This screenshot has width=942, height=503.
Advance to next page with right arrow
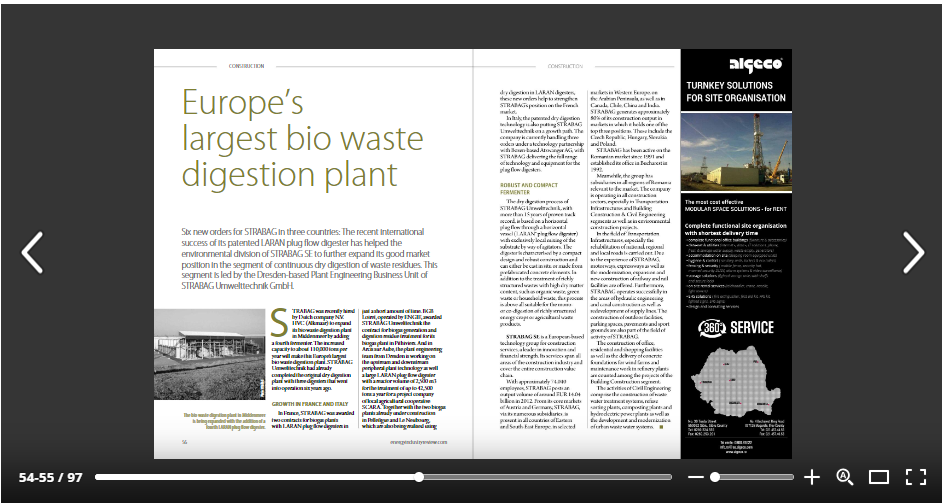914,252
